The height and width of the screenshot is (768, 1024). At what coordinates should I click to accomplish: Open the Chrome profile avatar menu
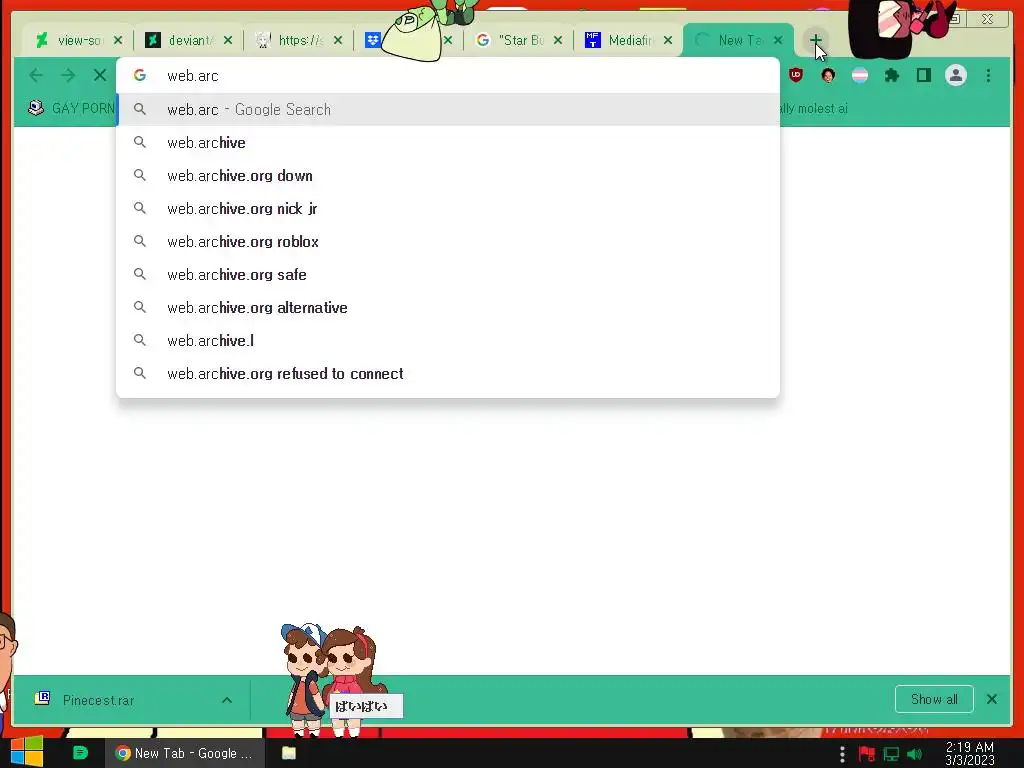click(955, 75)
